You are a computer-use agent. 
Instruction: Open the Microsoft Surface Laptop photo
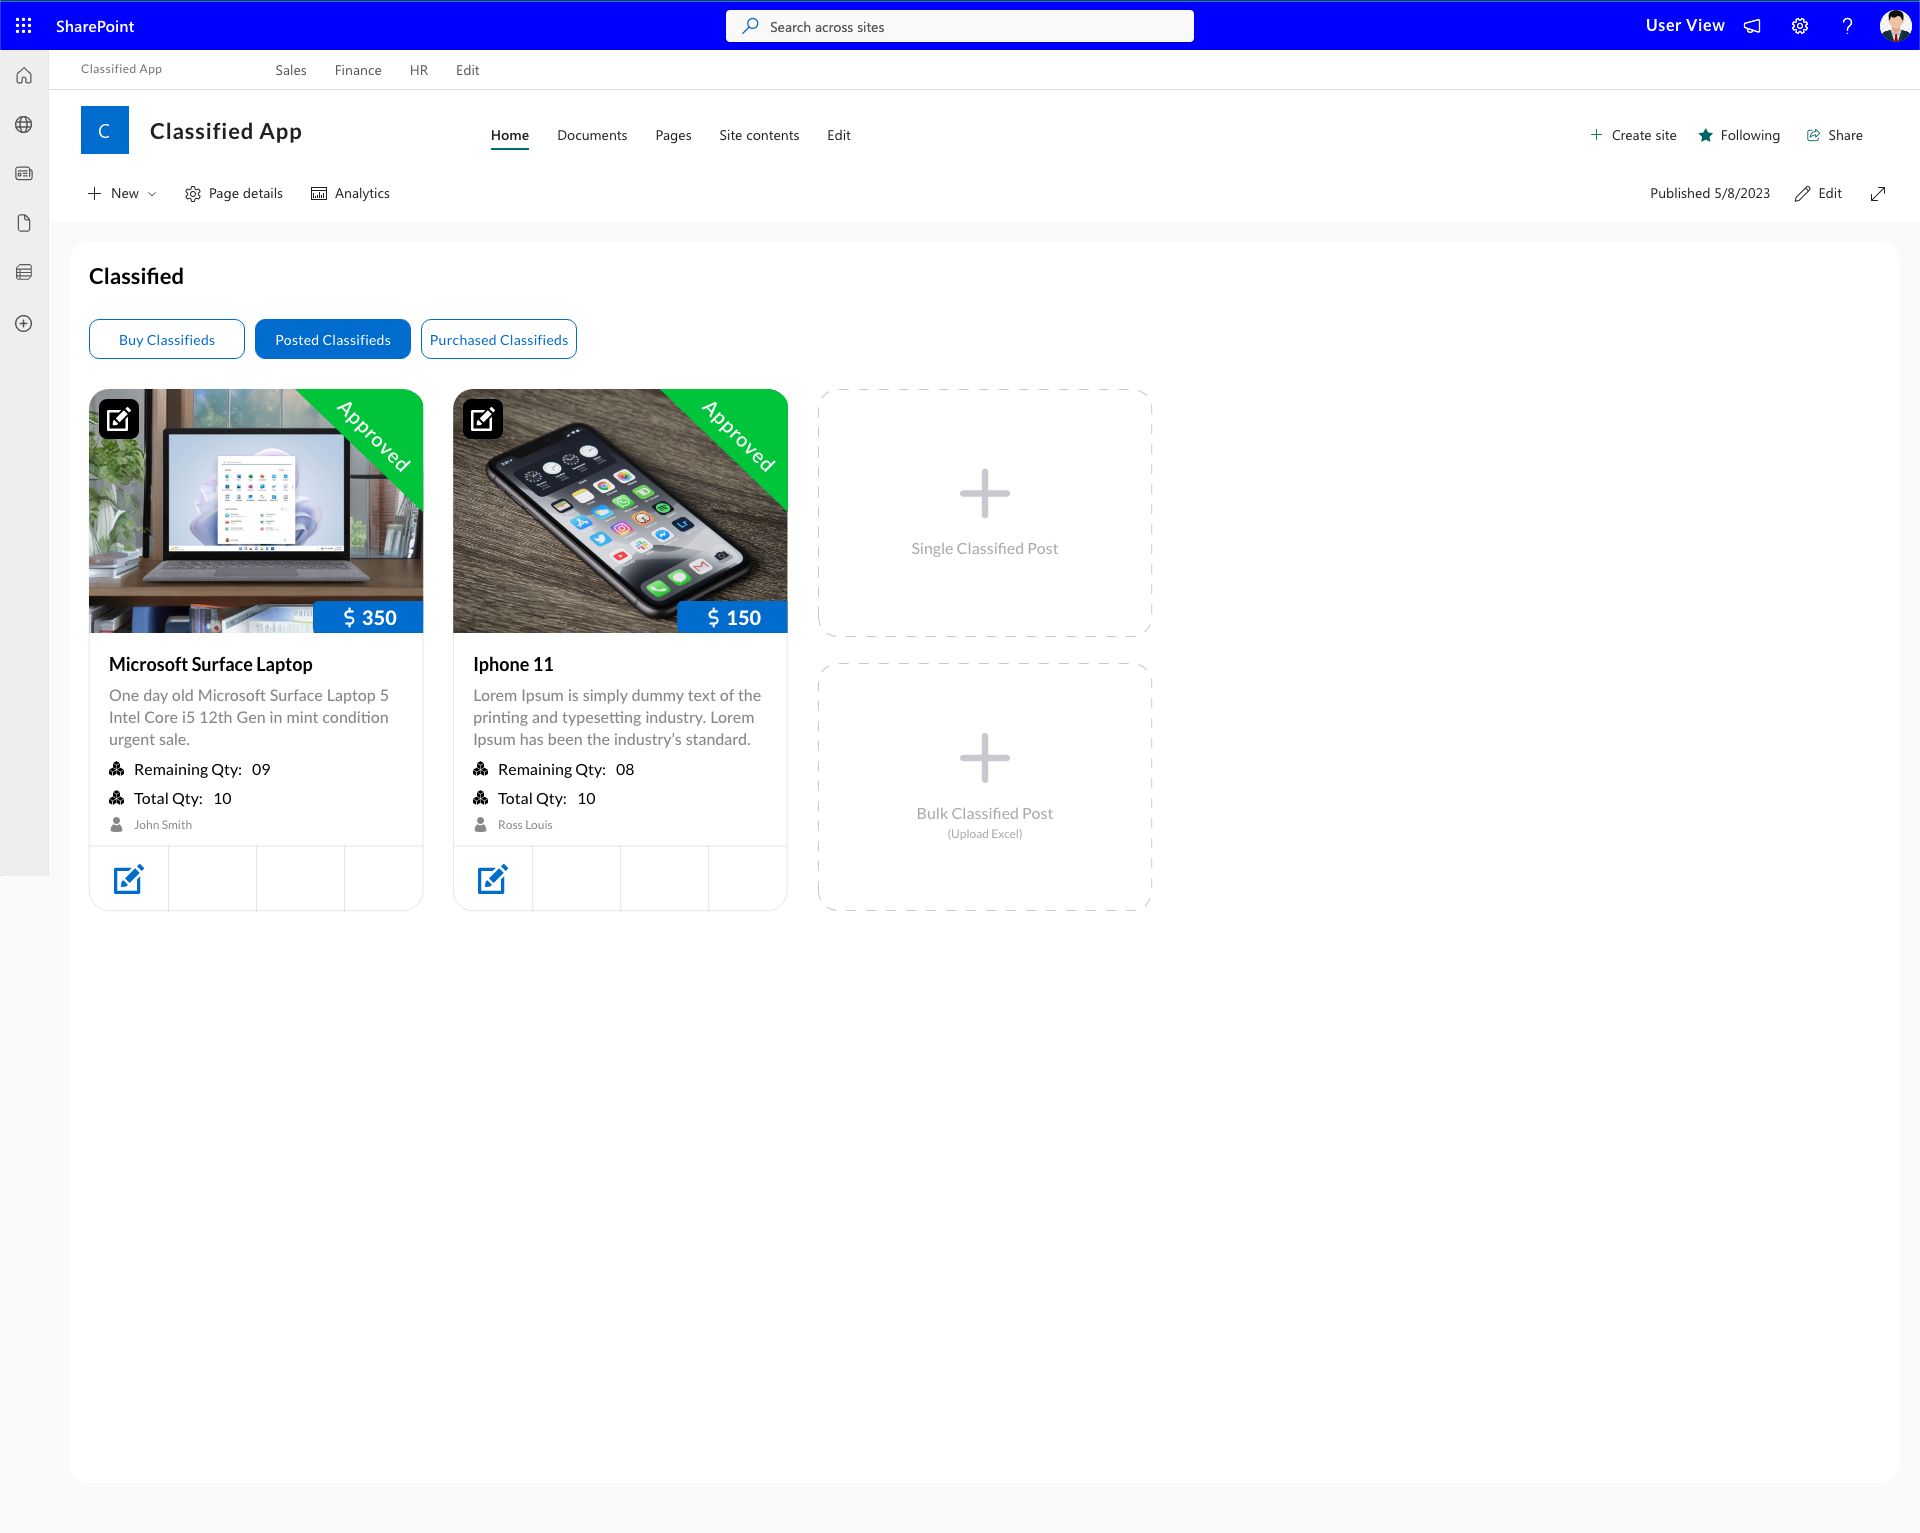(256, 511)
